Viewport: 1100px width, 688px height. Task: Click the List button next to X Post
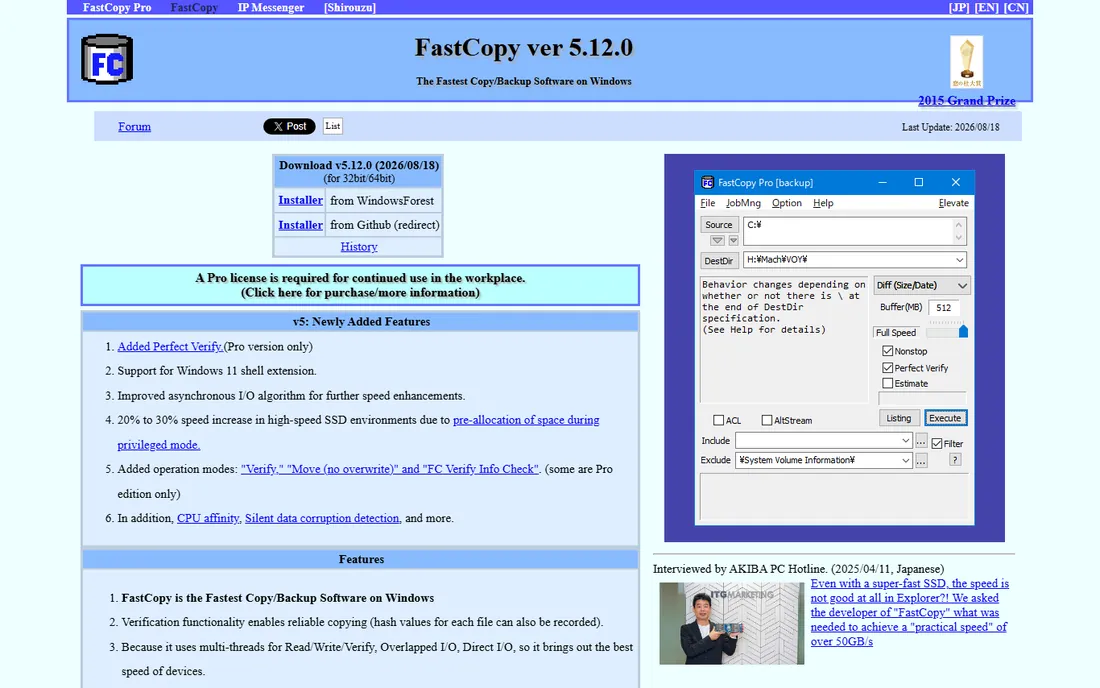333,126
